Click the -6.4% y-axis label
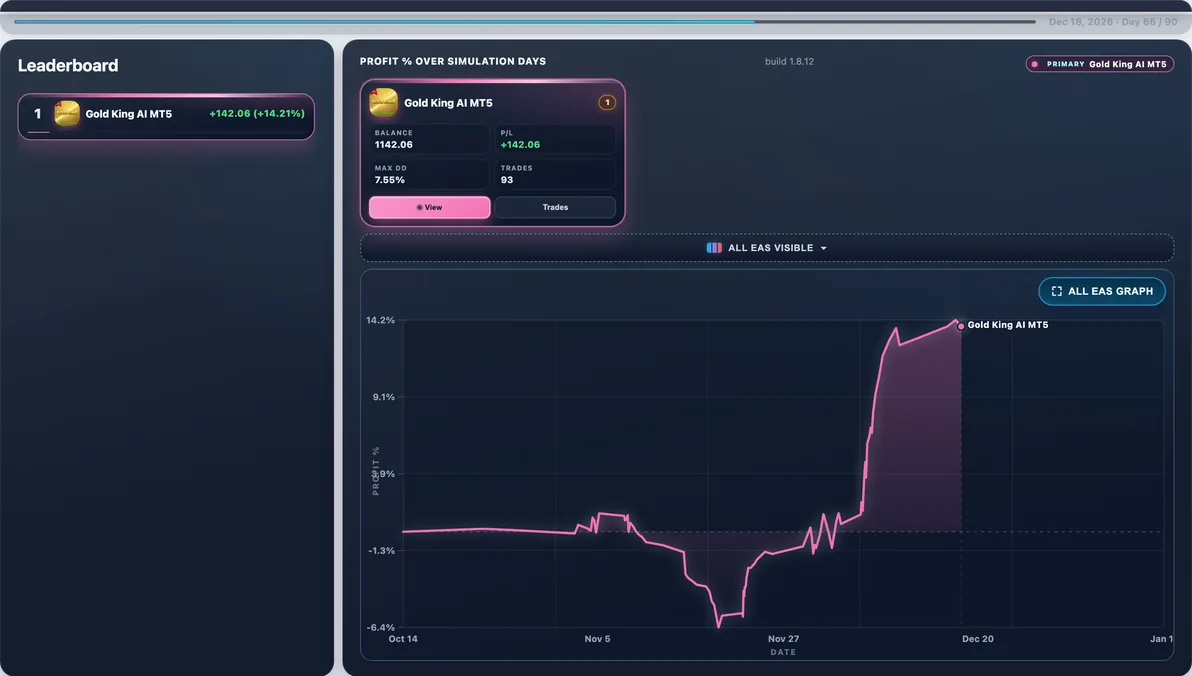Image resolution: width=1192 pixels, height=676 pixels. pyautogui.click(x=381, y=627)
